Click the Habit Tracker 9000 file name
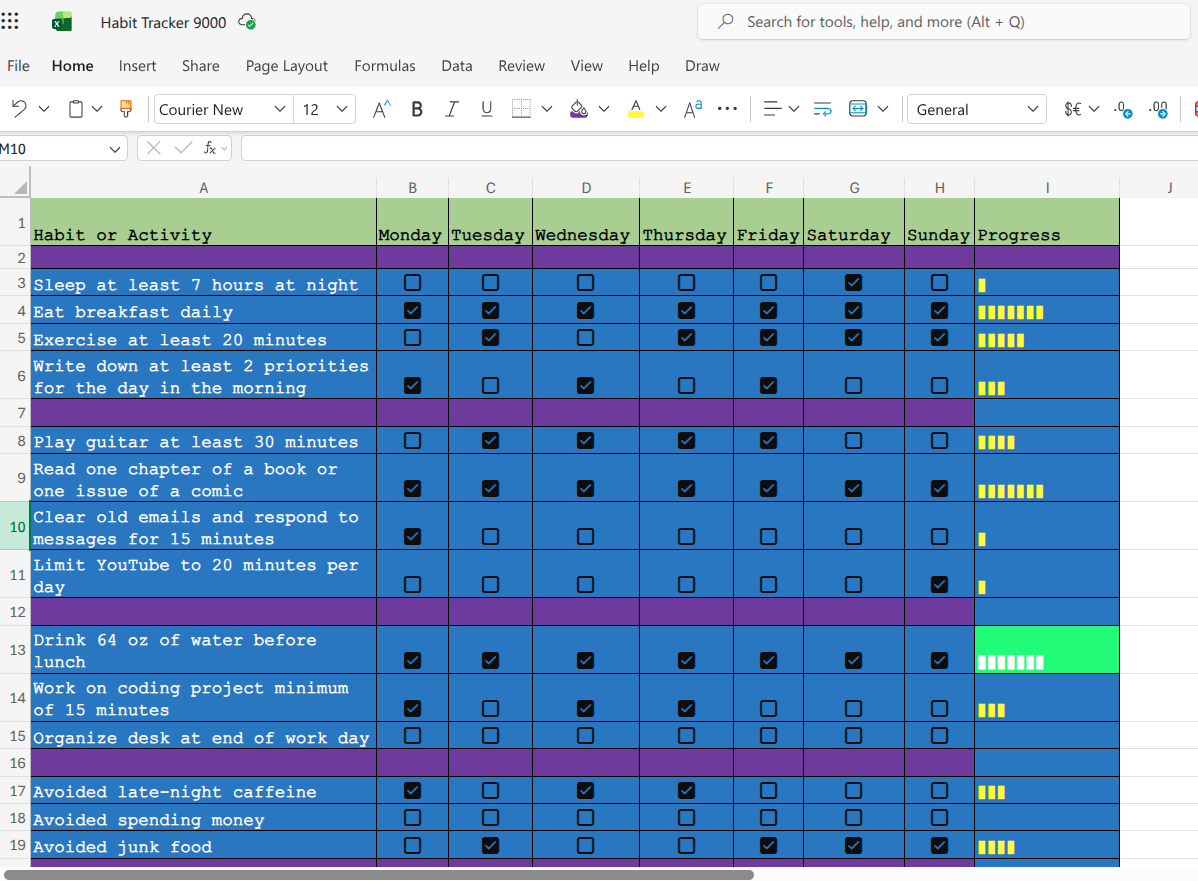The width and height of the screenshot is (1198, 881). pyautogui.click(x=164, y=22)
